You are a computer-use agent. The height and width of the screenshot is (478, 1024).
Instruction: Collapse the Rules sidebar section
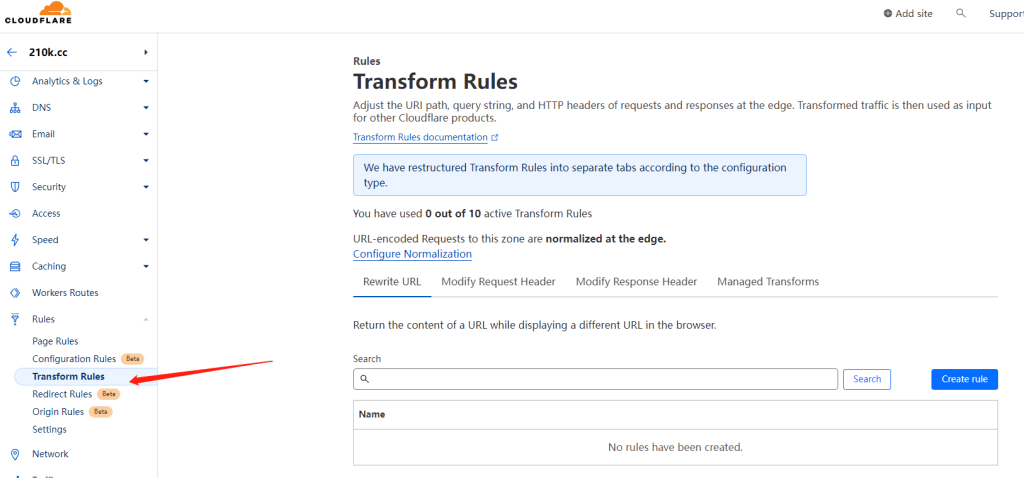click(146, 320)
